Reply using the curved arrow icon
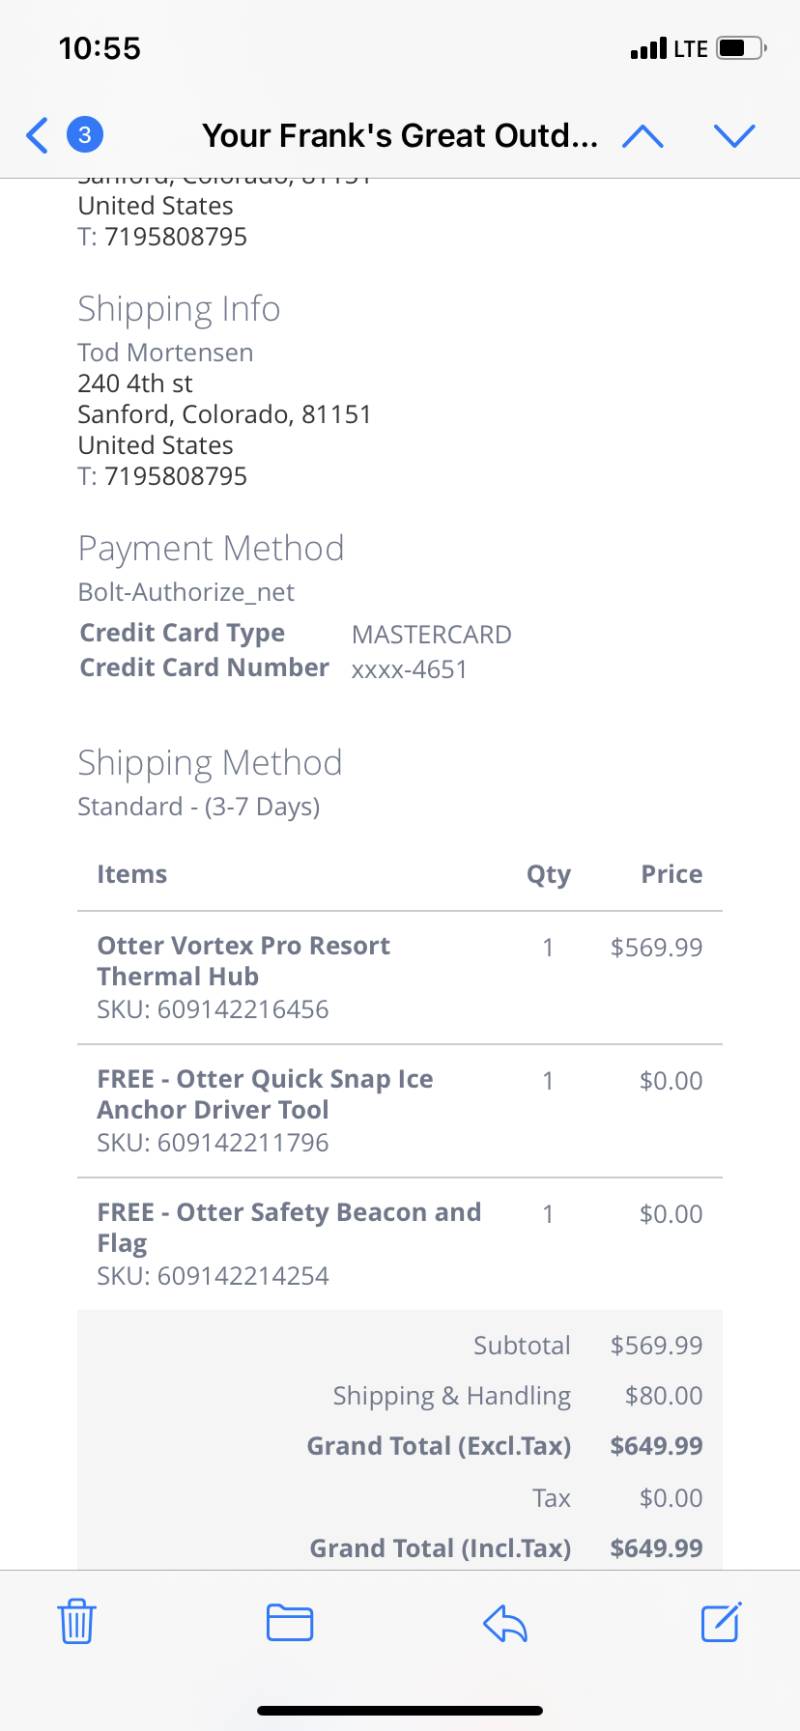 point(505,1622)
